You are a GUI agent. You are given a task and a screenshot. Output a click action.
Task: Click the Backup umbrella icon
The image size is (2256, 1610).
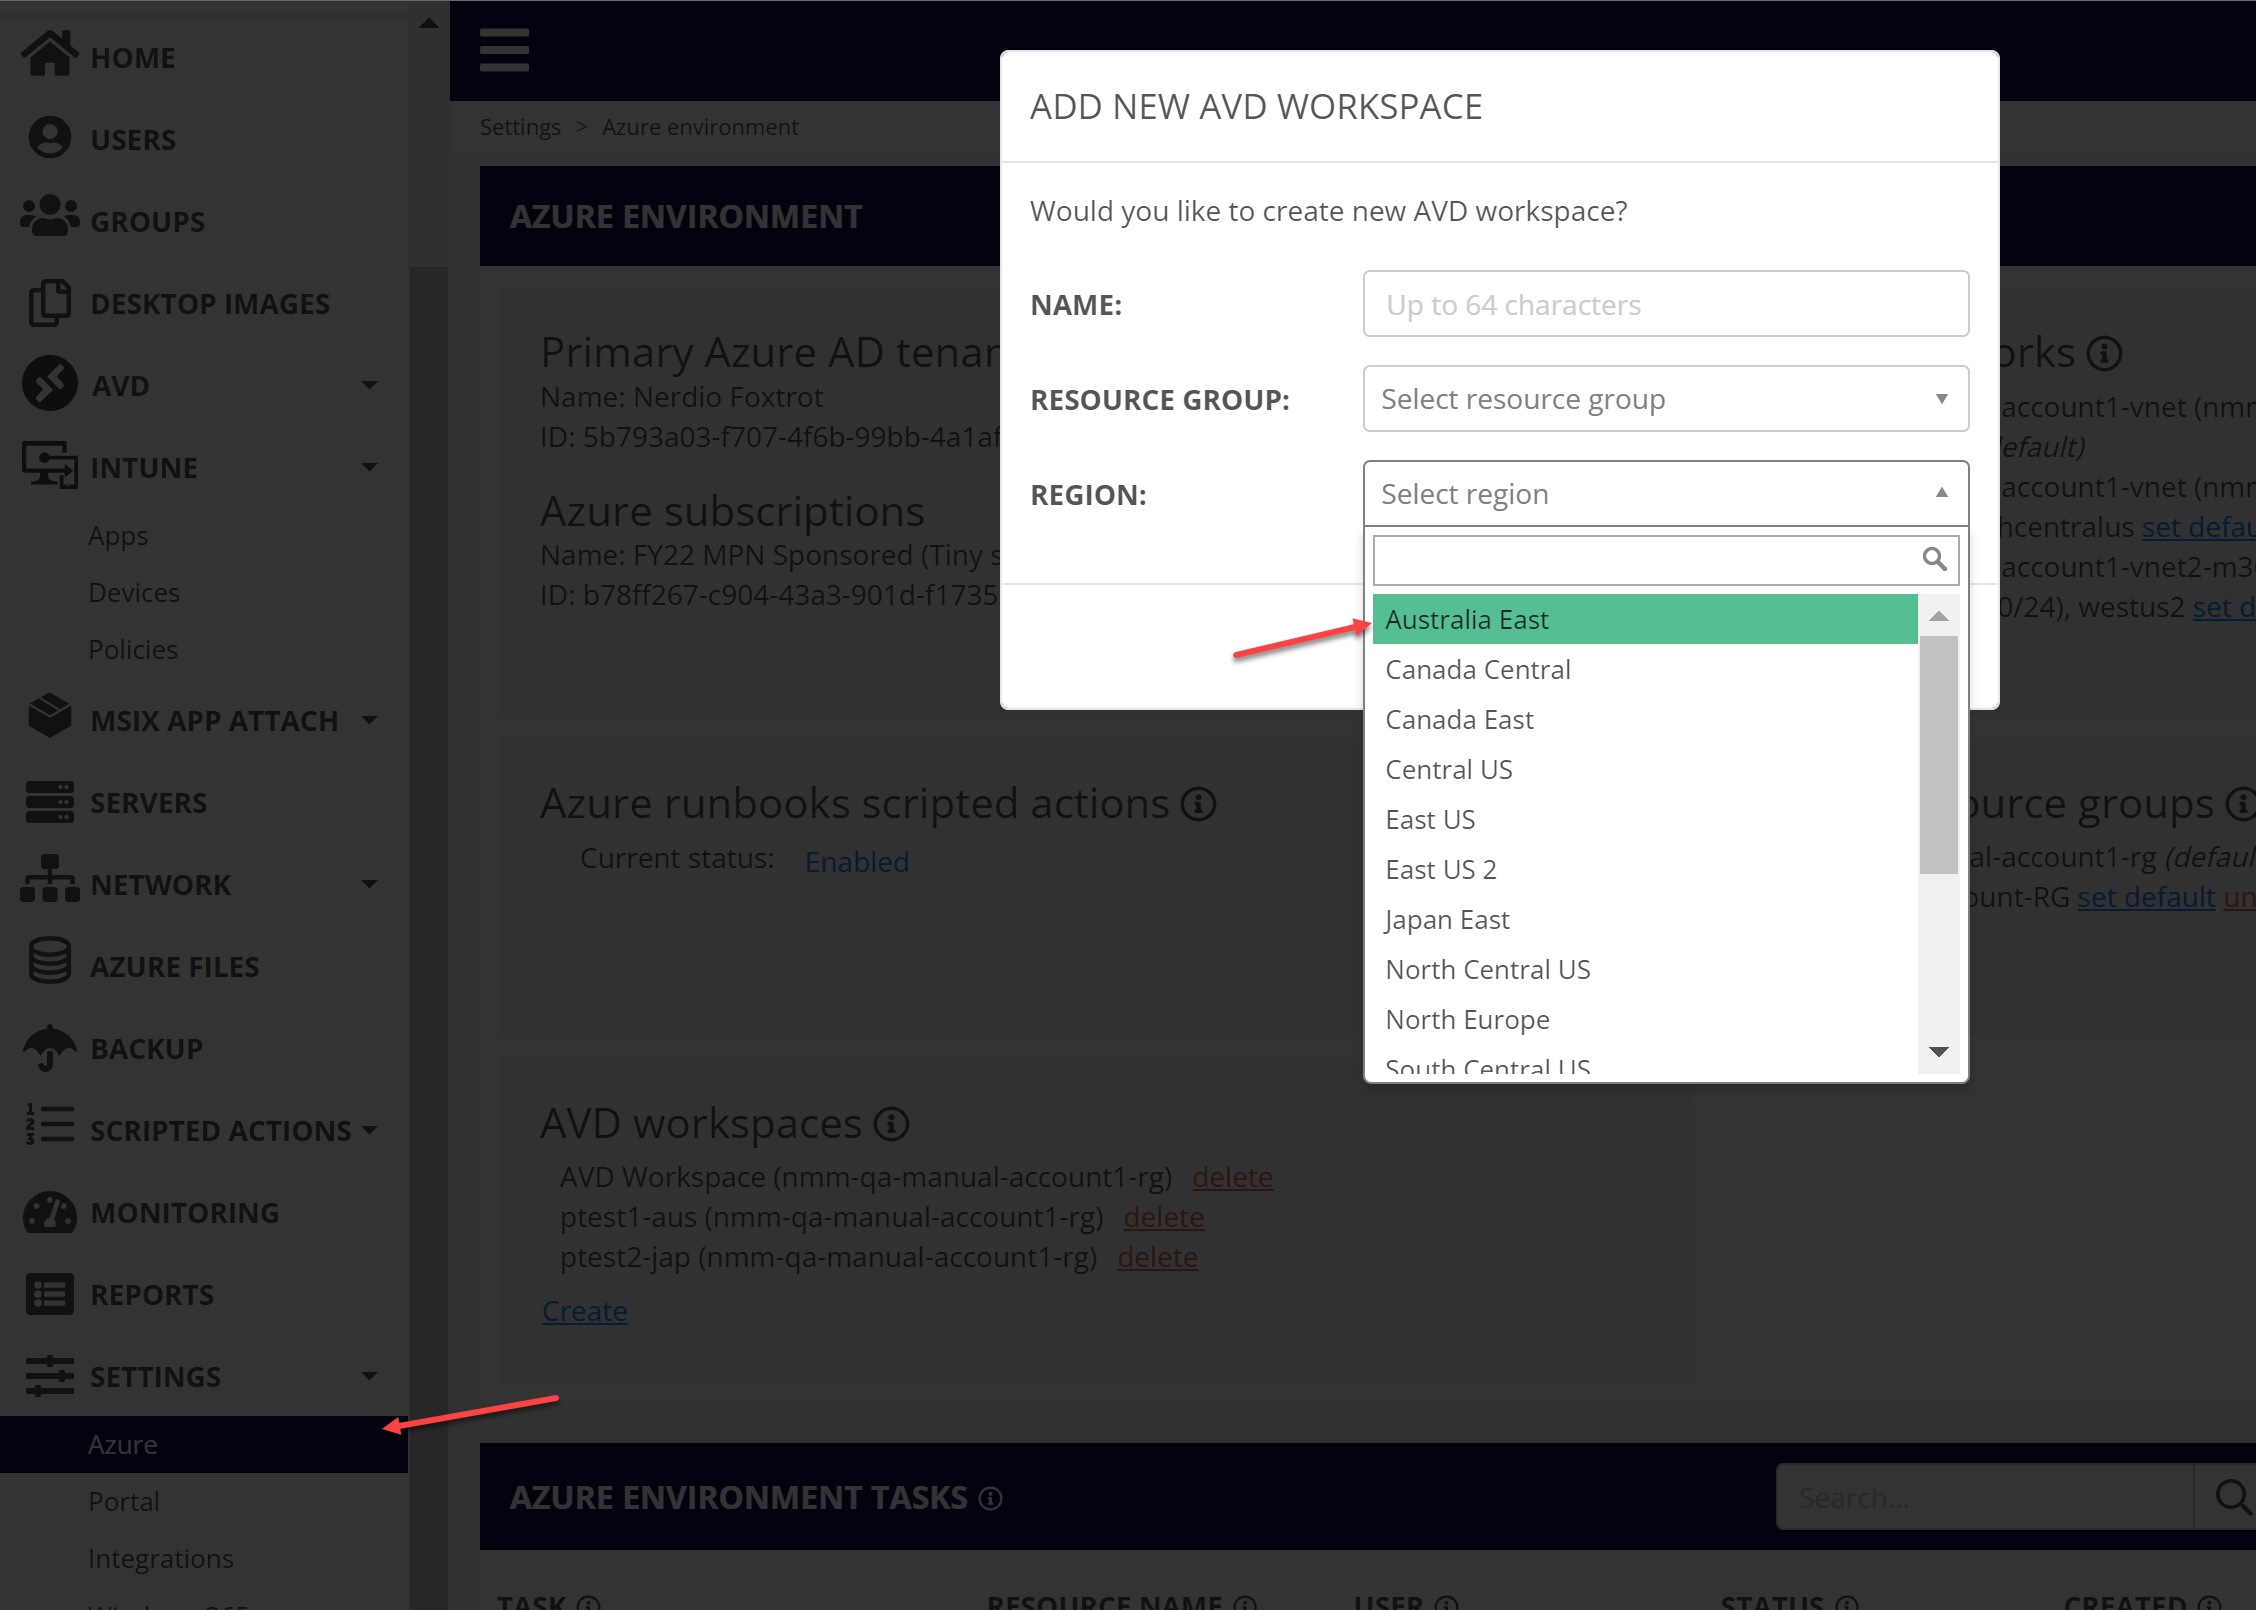[x=49, y=1047]
